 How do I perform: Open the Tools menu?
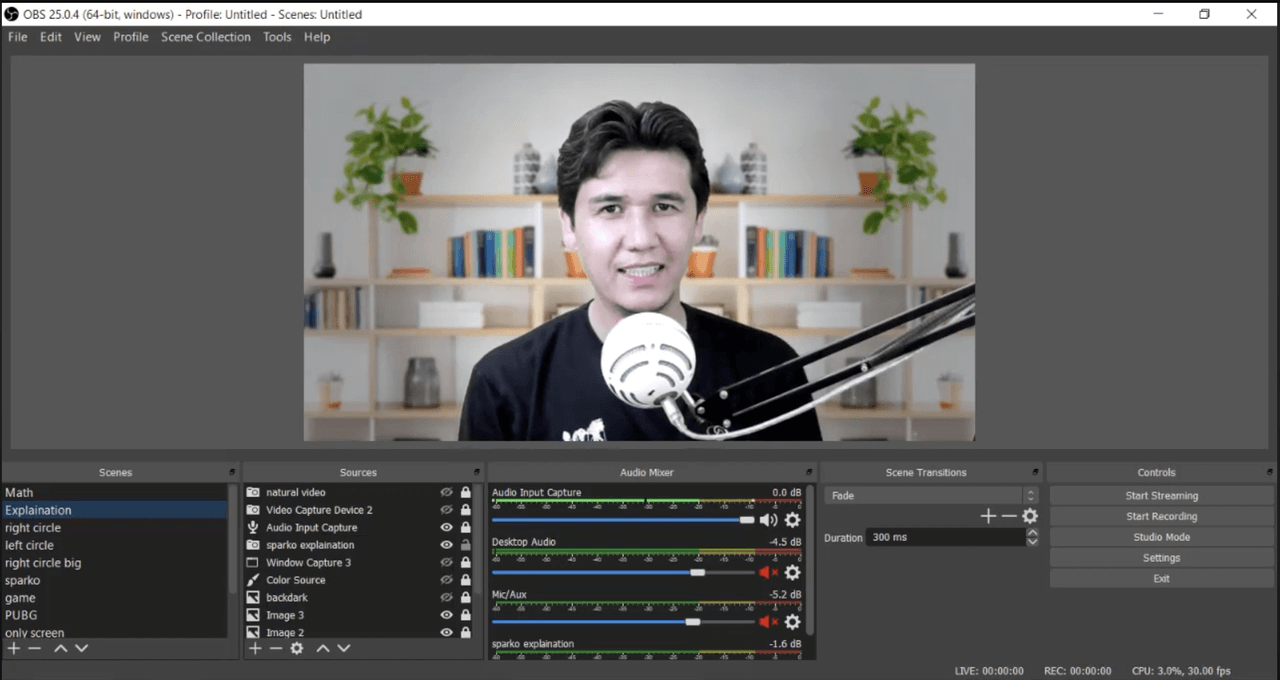pyautogui.click(x=277, y=37)
